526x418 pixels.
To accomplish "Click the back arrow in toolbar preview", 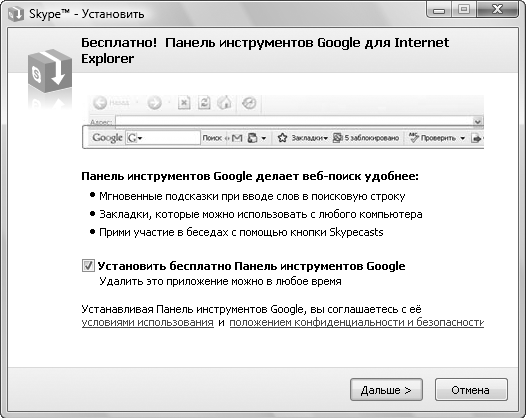I will pyautogui.click(x=100, y=103).
